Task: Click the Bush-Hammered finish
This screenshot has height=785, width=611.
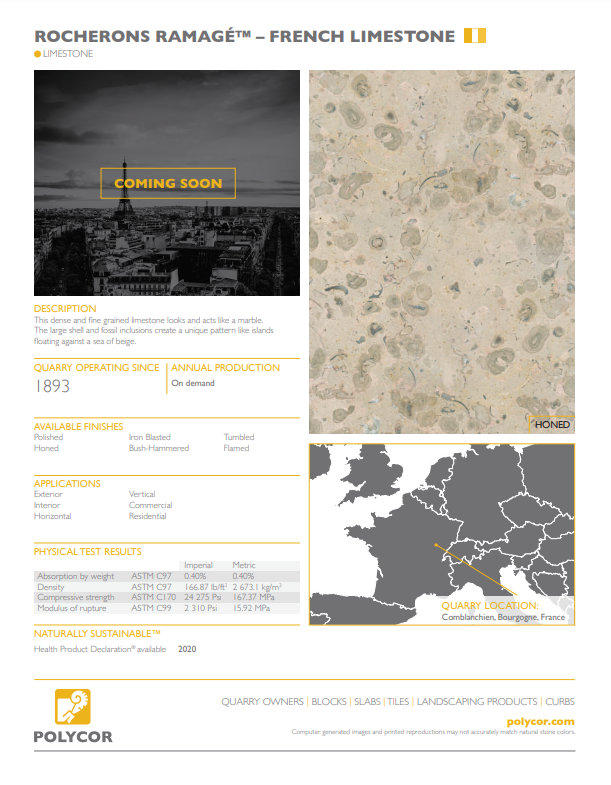Action: coord(159,448)
